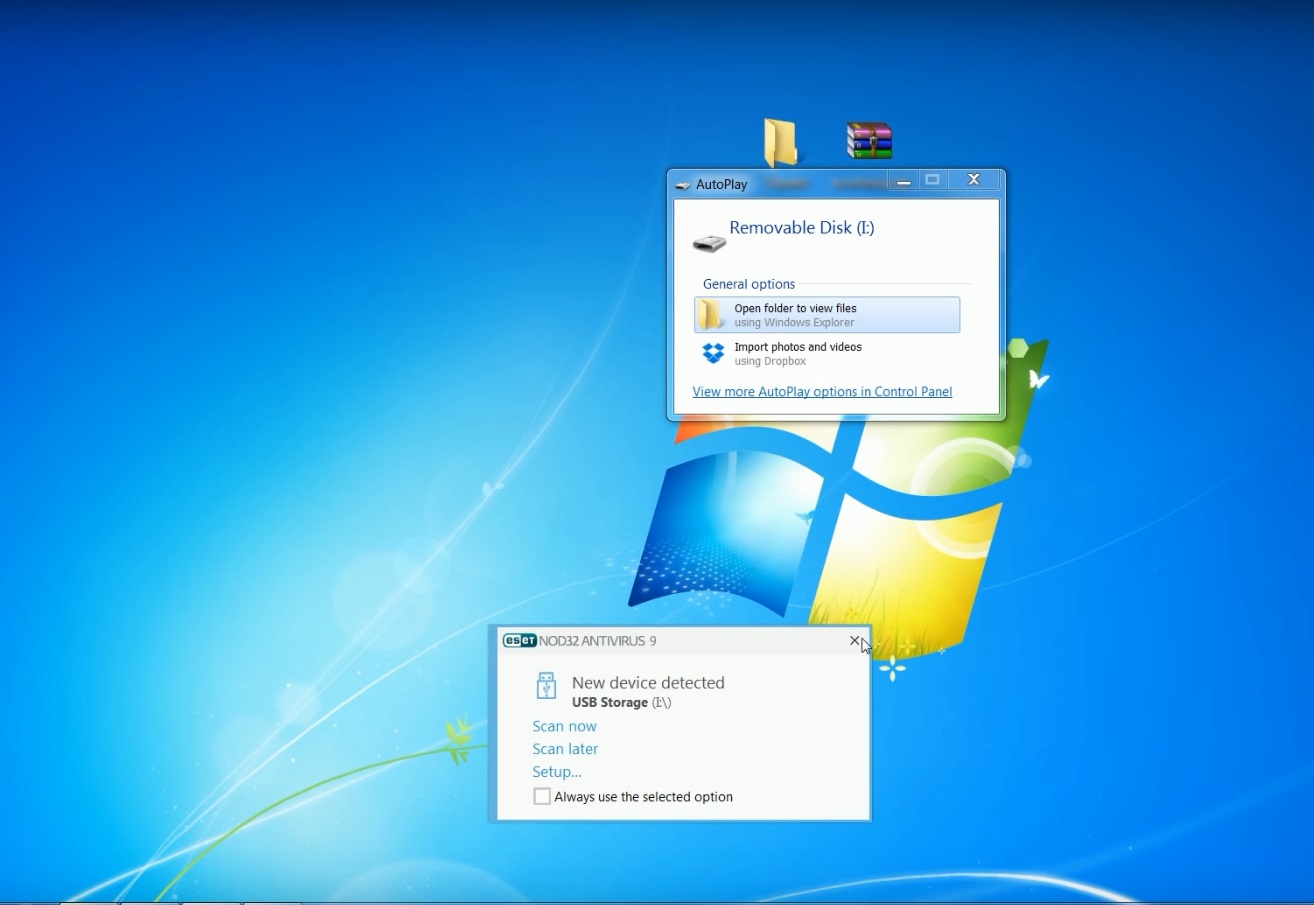Image resolution: width=1314 pixels, height=905 pixels.
Task: Close the ESET NOD32 notification
Action: (x=855, y=641)
